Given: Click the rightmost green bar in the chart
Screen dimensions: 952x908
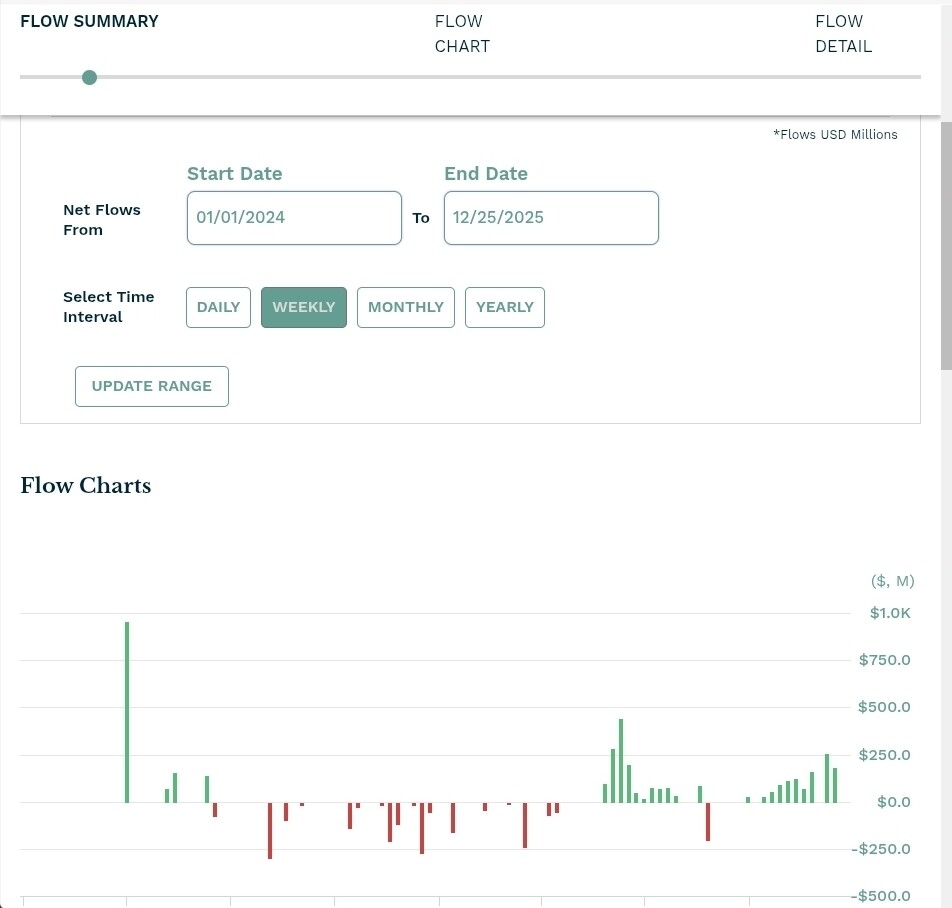Looking at the screenshot, I should pyautogui.click(x=835, y=785).
